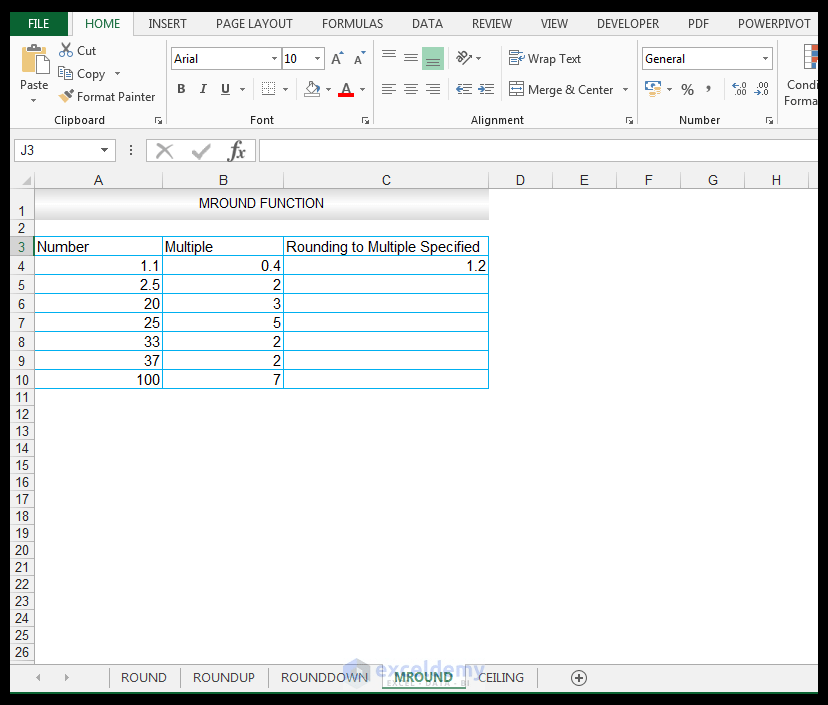Click the Increase Decimal icon
Viewport: 828px width, 705px height.
[x=737, y=89]
